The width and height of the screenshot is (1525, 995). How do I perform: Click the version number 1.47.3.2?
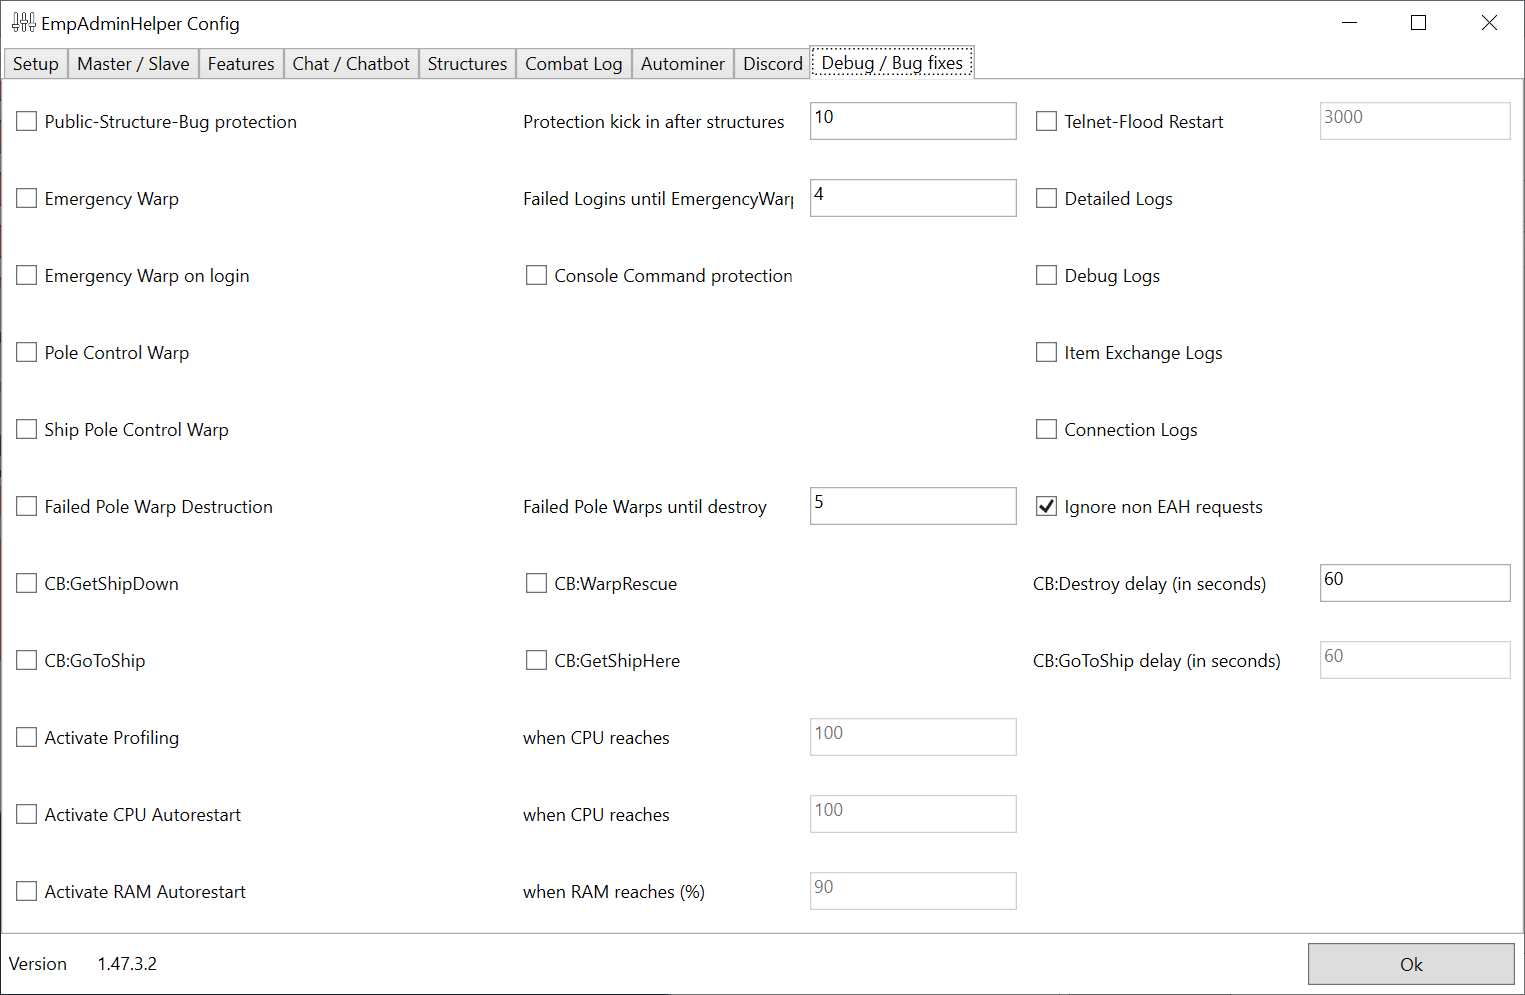pyautogui.click(x=127, y=964)
